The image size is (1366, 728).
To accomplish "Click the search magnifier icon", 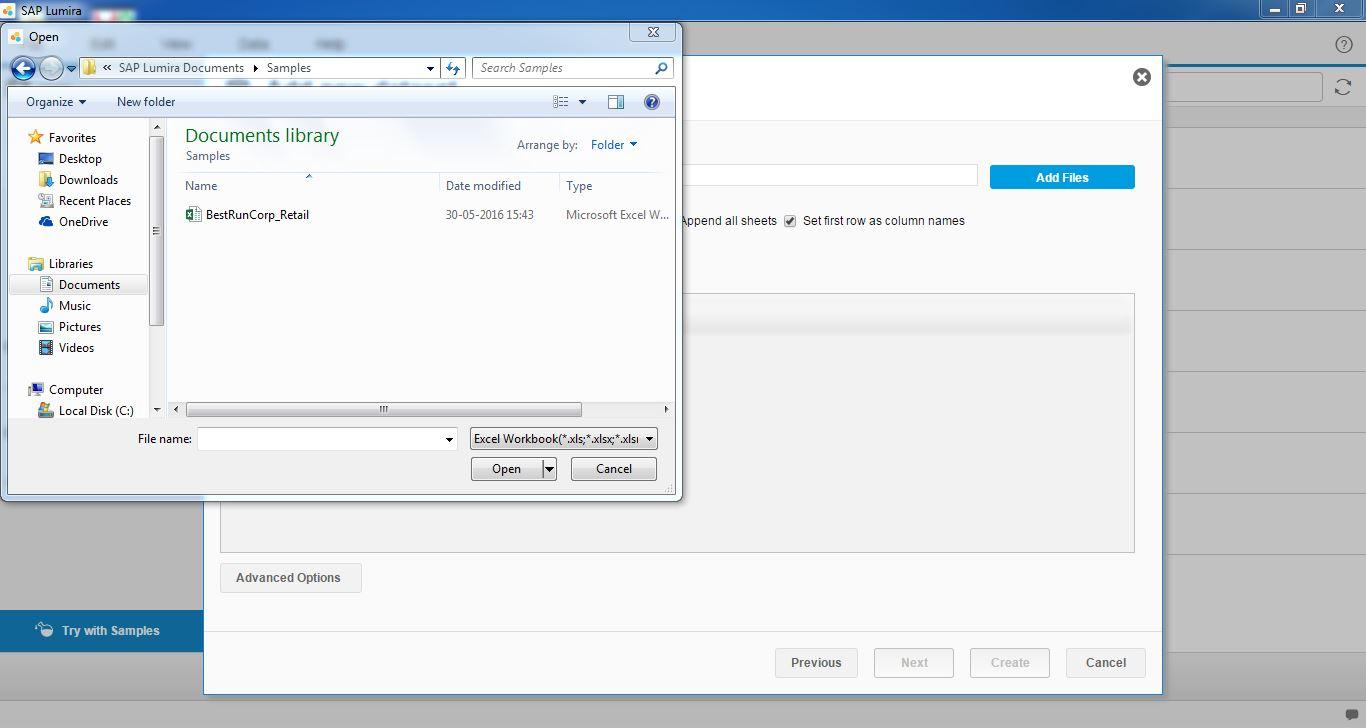I will (x=661, y=68).
